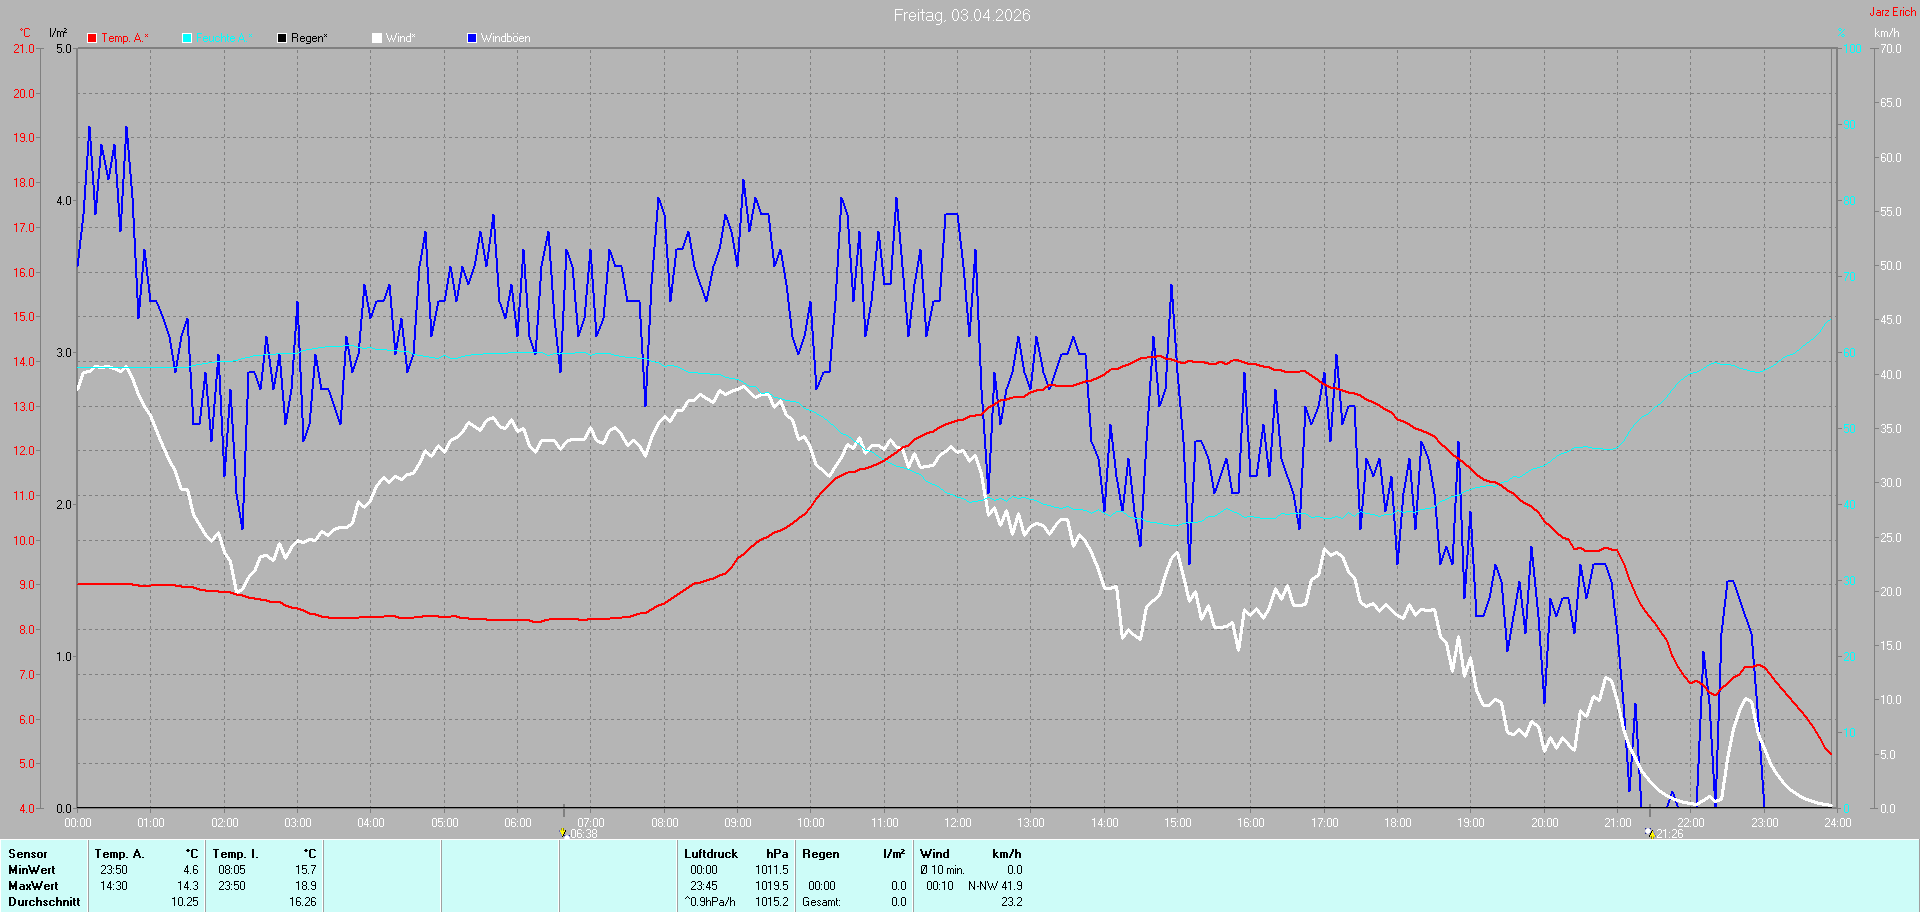Click the "23:45" pressure maximum time
The image size is (1920, 912).
click(704, 886)
